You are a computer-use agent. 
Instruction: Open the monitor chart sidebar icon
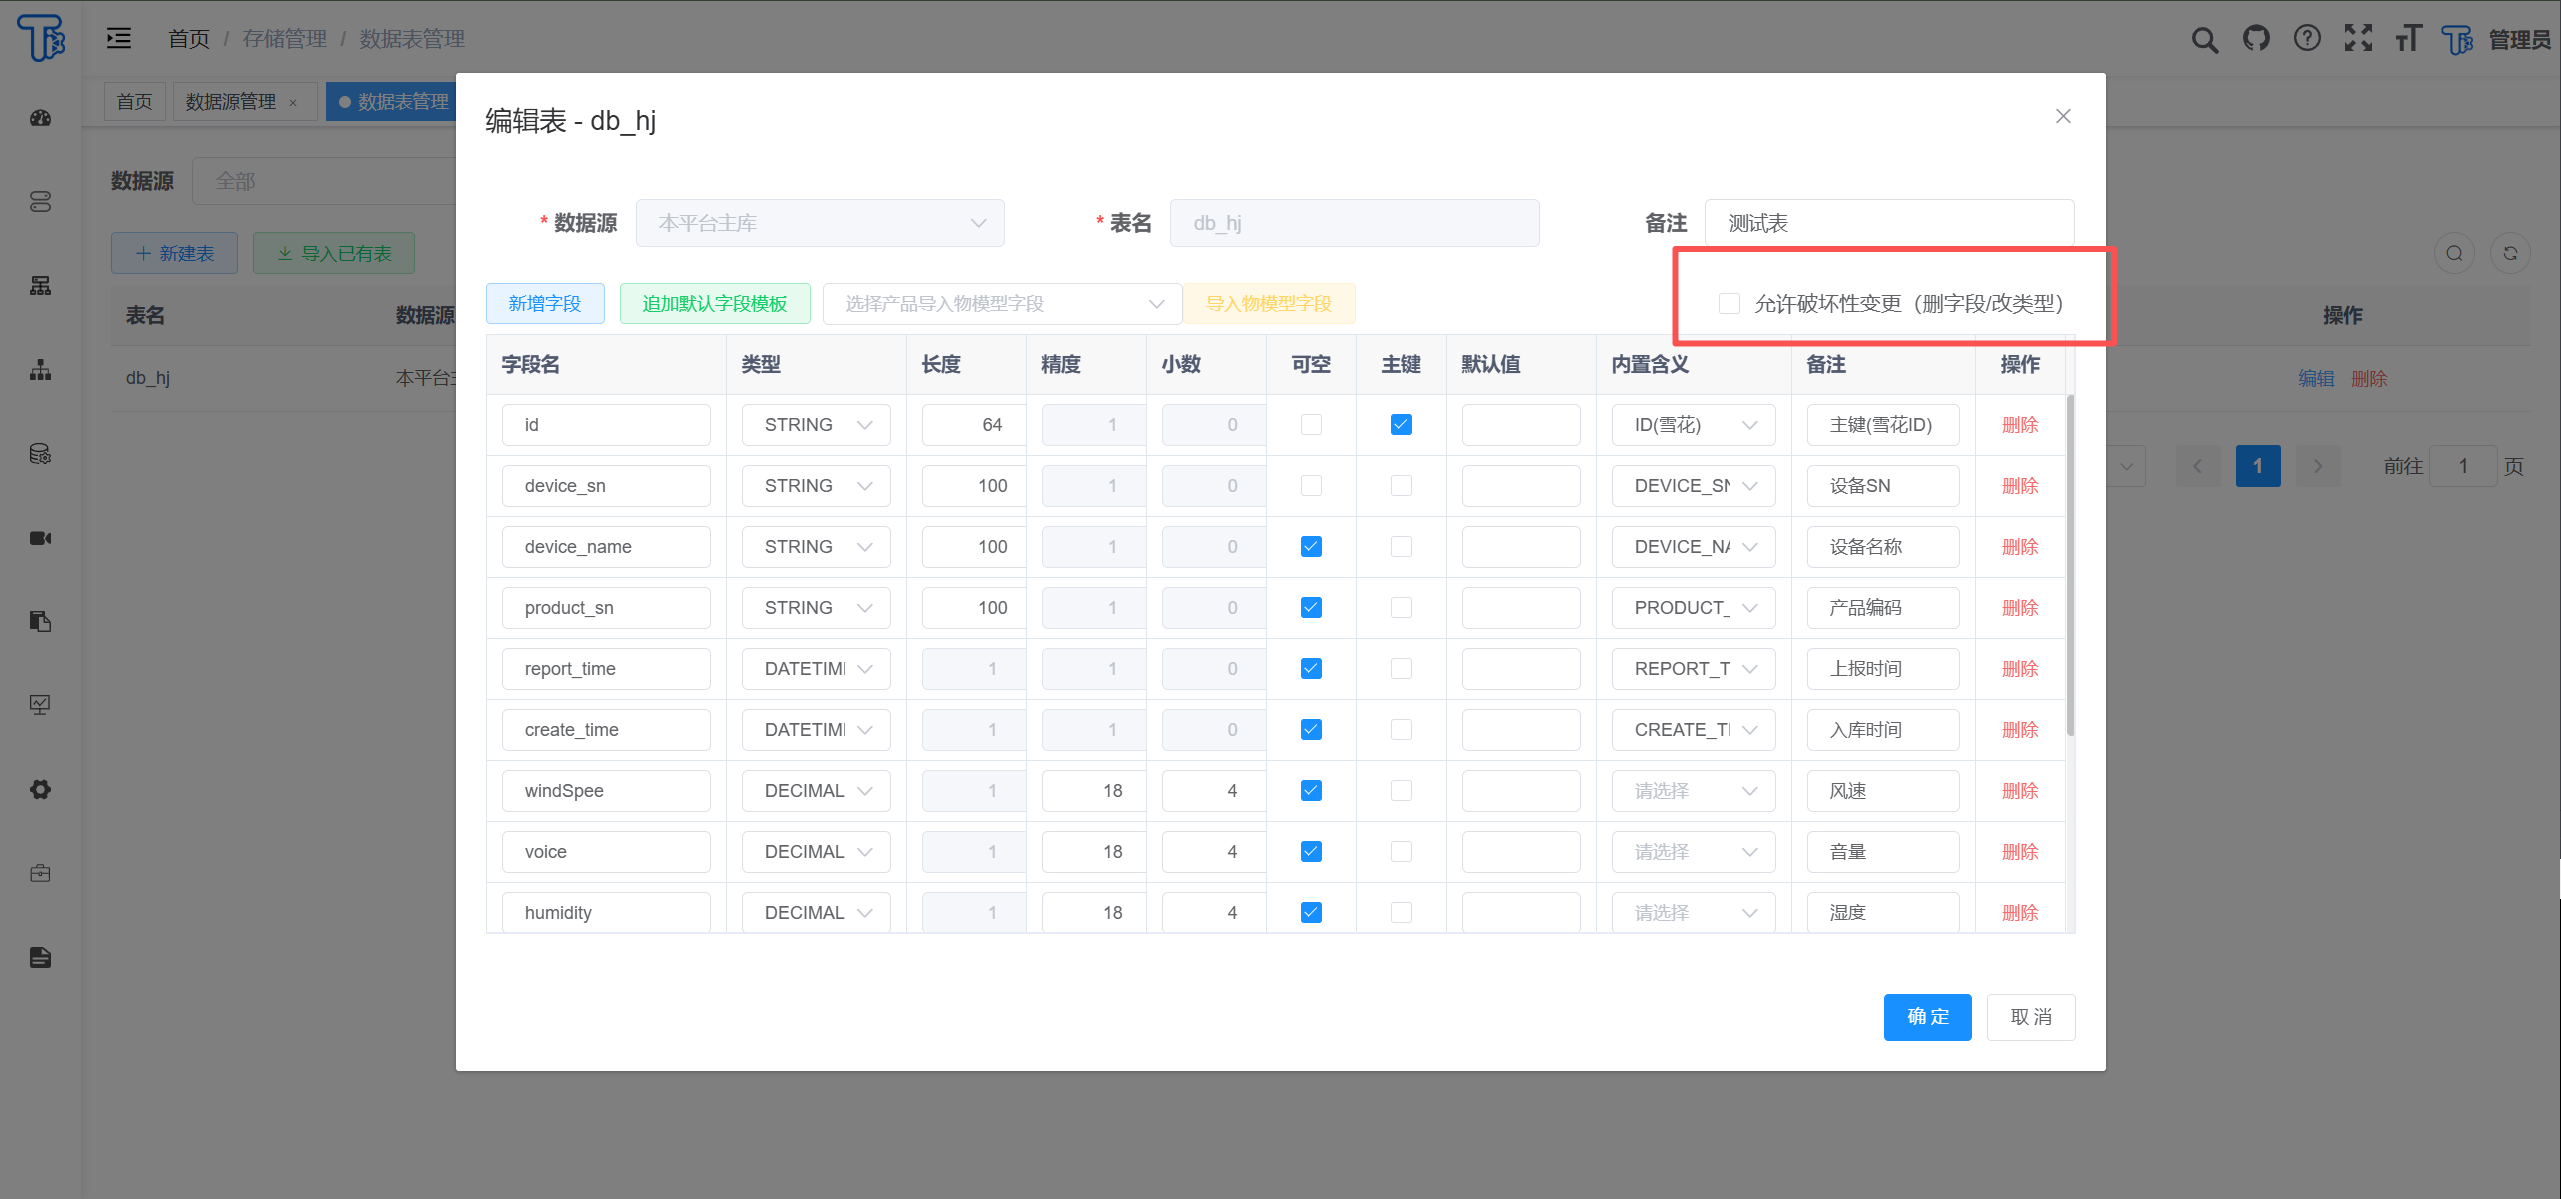[40, 705]
